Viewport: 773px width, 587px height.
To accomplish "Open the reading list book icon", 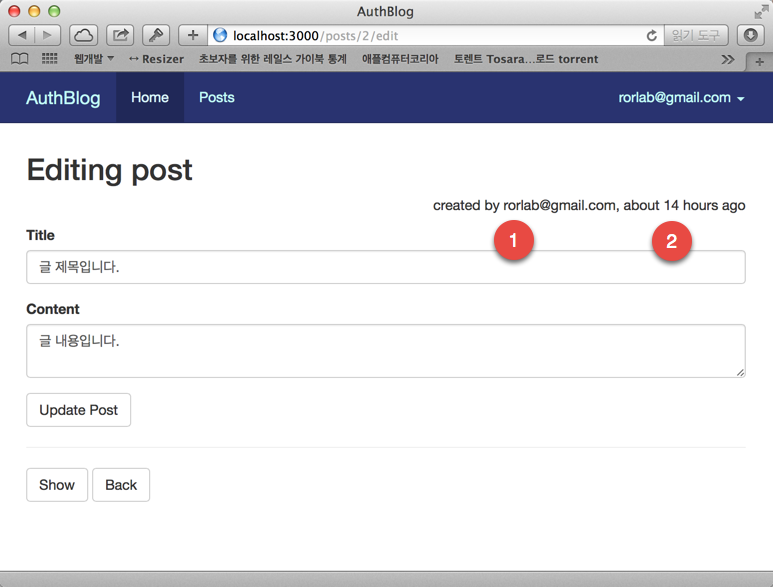I will pos(19,59).
